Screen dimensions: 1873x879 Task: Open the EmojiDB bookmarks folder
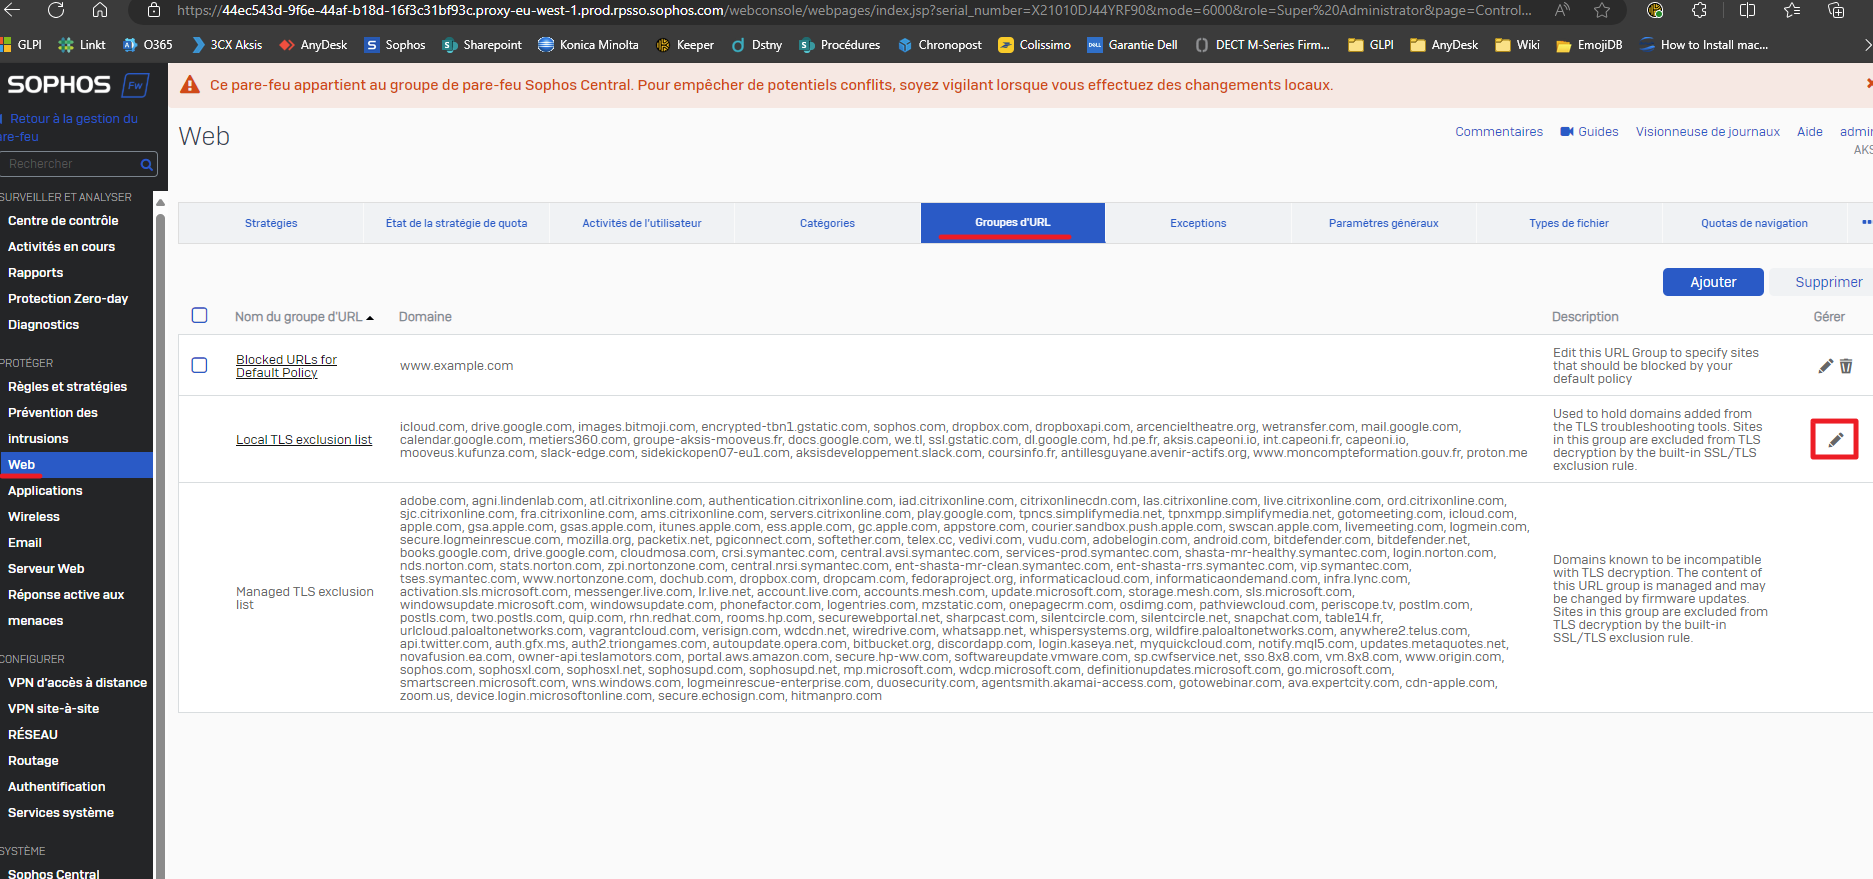(1589, 45)
